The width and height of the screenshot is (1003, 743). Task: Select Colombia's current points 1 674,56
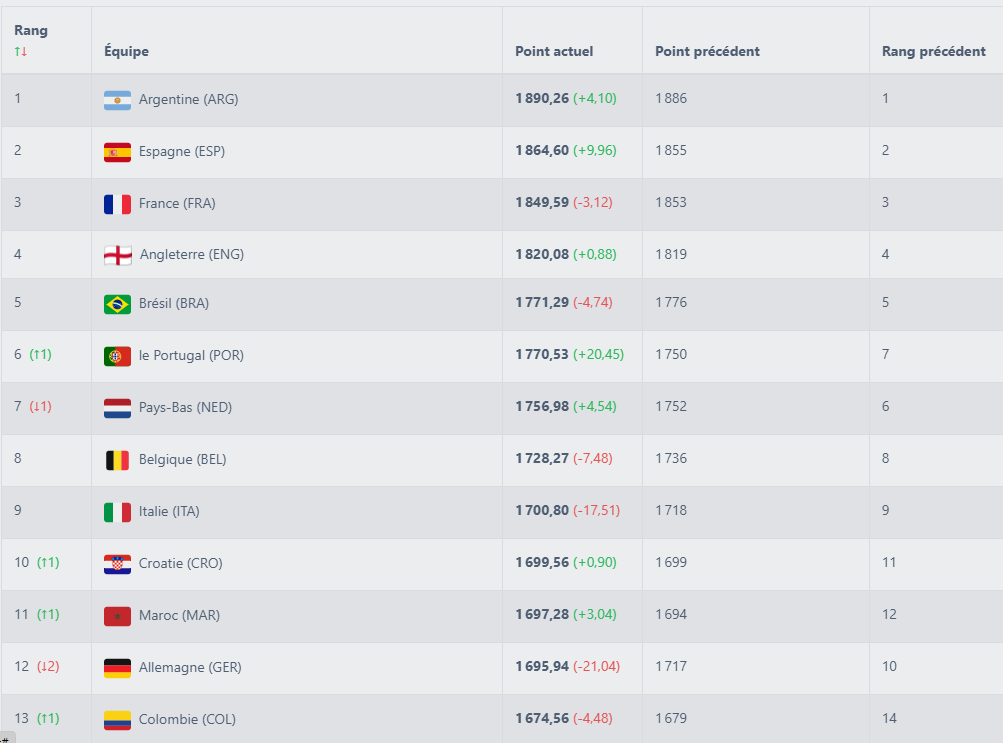pos(542,718)
